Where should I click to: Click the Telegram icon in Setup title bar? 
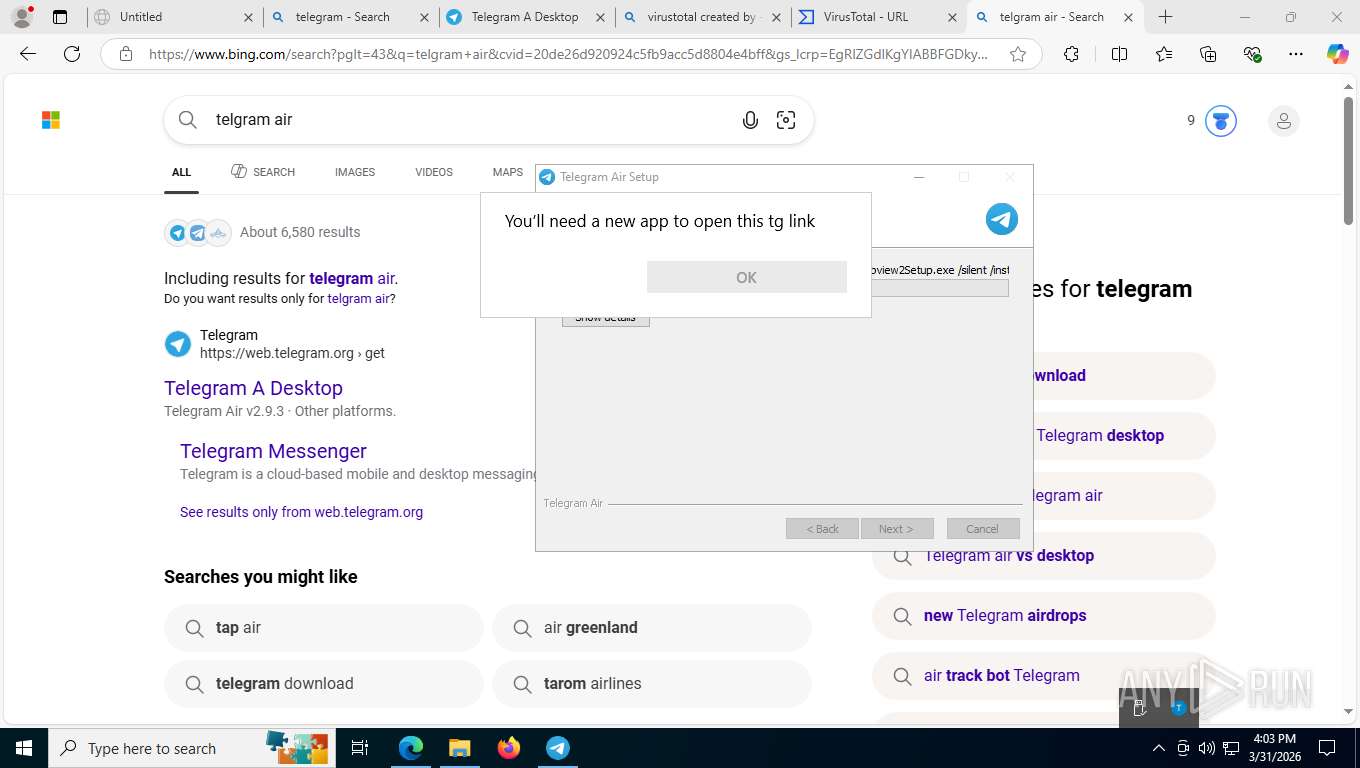coord(547,177)
